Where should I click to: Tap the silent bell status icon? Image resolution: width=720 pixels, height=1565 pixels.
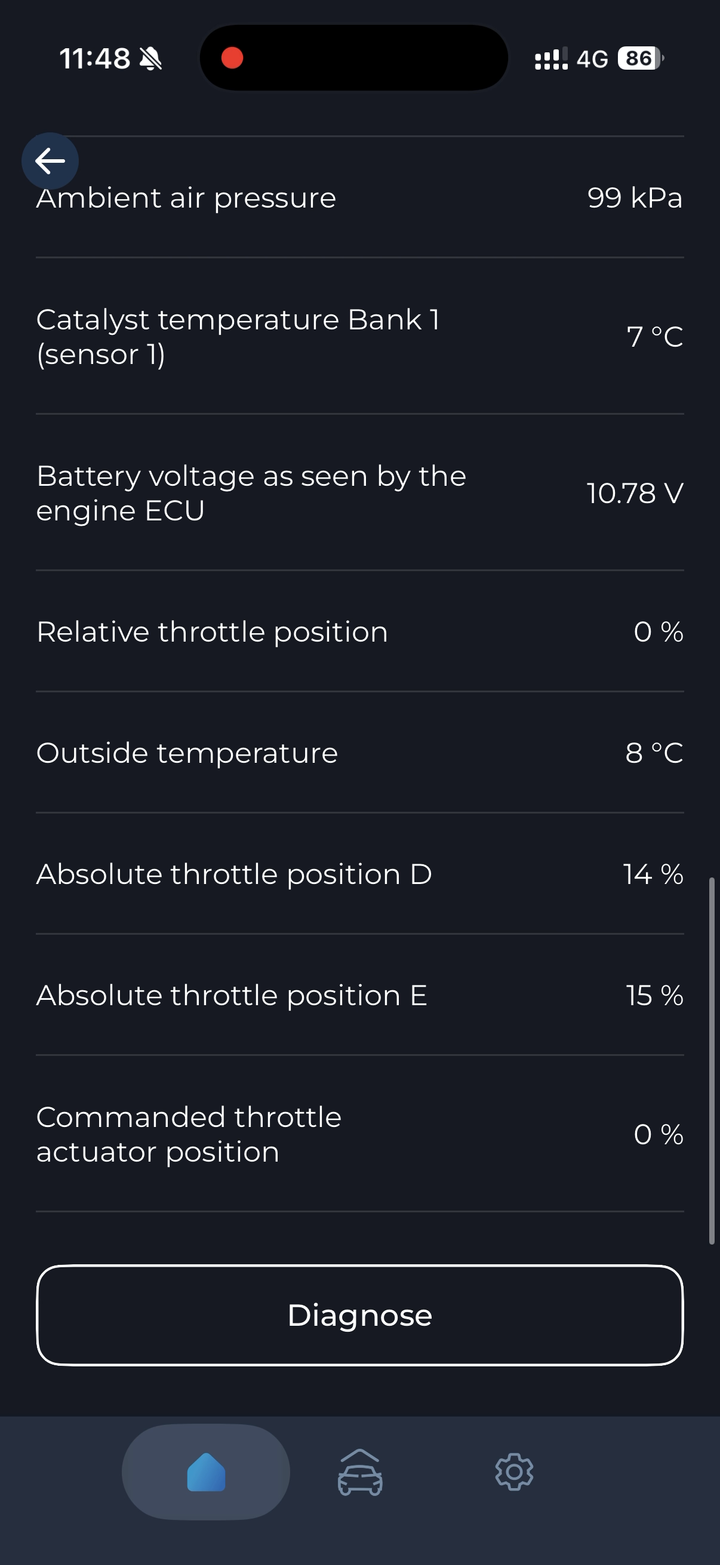(151, 59)
